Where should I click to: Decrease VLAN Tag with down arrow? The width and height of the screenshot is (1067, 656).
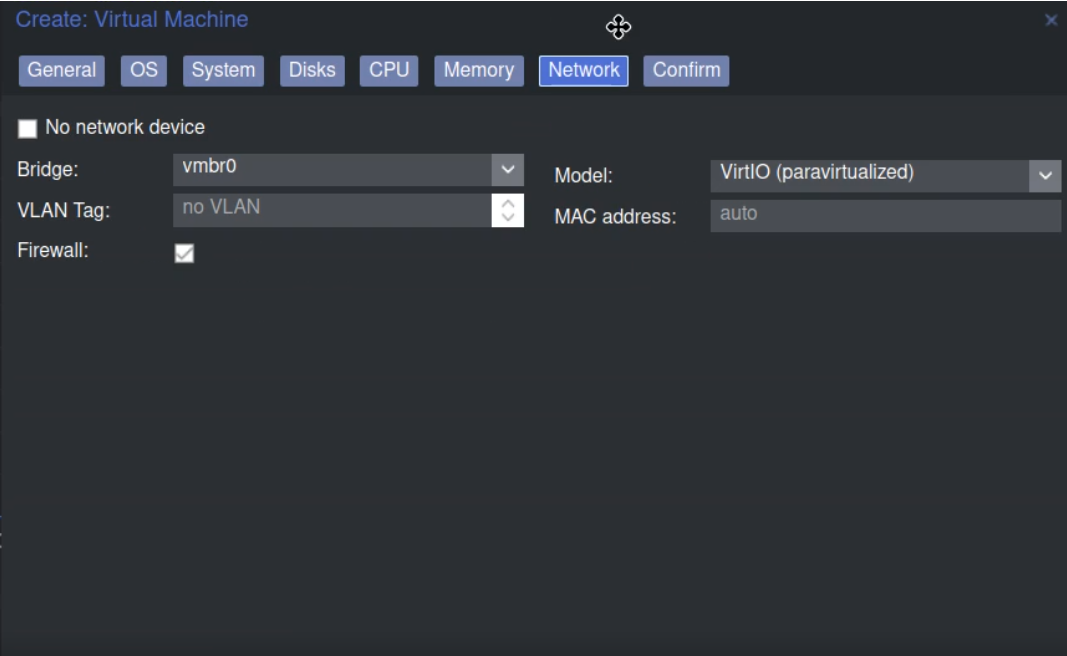pos(508,217)
